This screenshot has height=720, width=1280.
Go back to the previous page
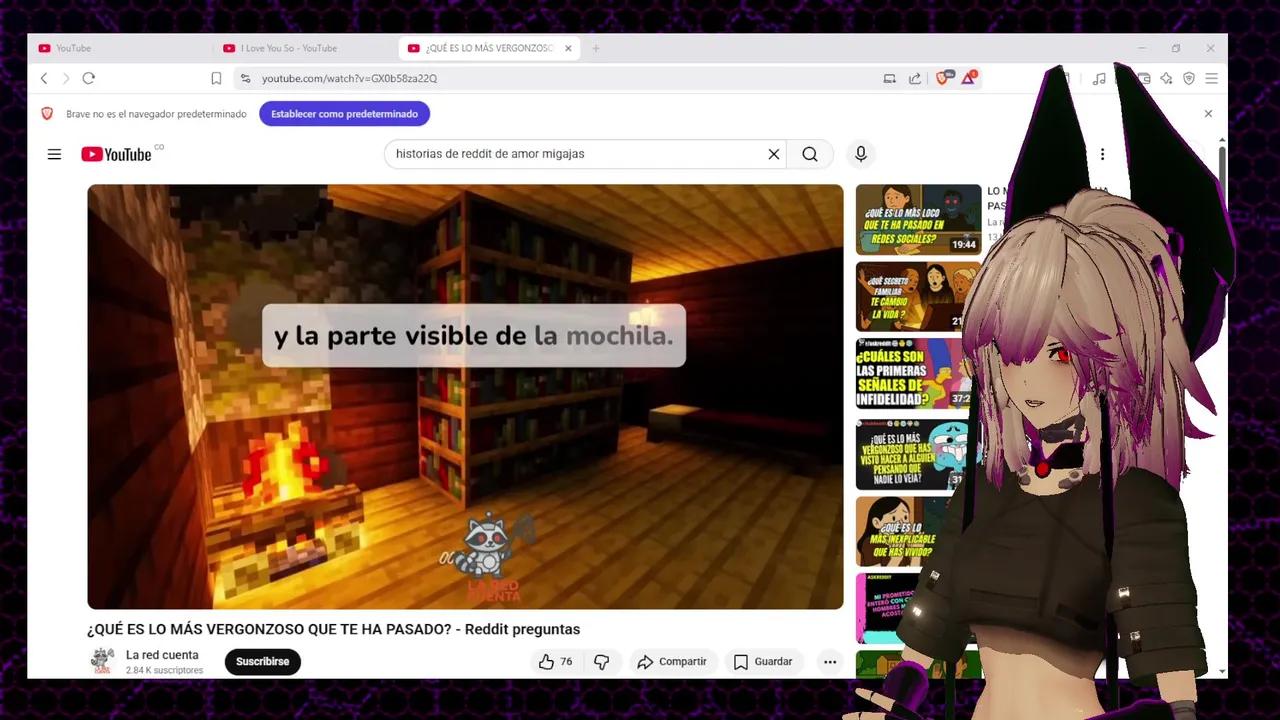click(x=44, y=78)
